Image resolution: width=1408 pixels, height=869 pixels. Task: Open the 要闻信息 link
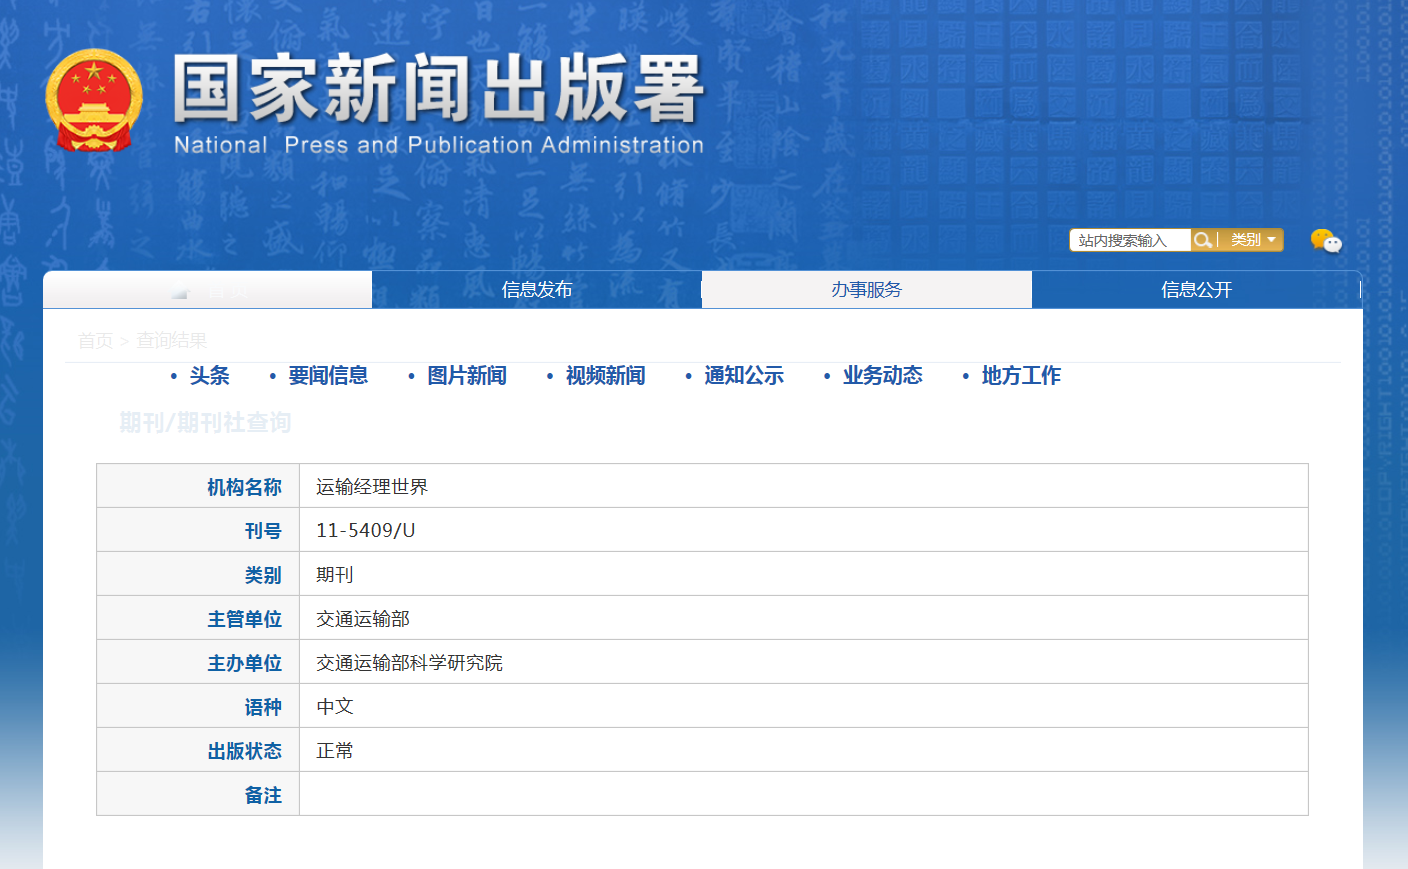point(328,376)
